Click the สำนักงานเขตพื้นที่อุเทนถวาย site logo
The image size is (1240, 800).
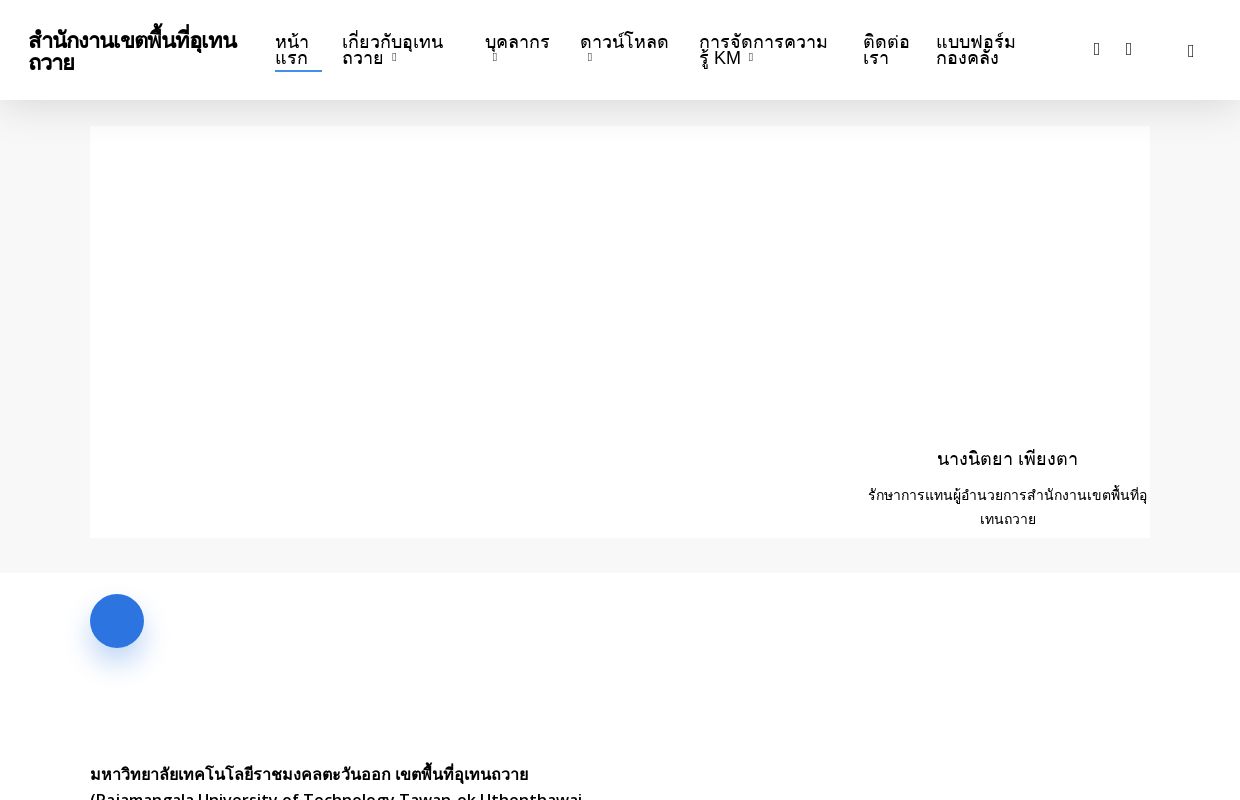133,50
